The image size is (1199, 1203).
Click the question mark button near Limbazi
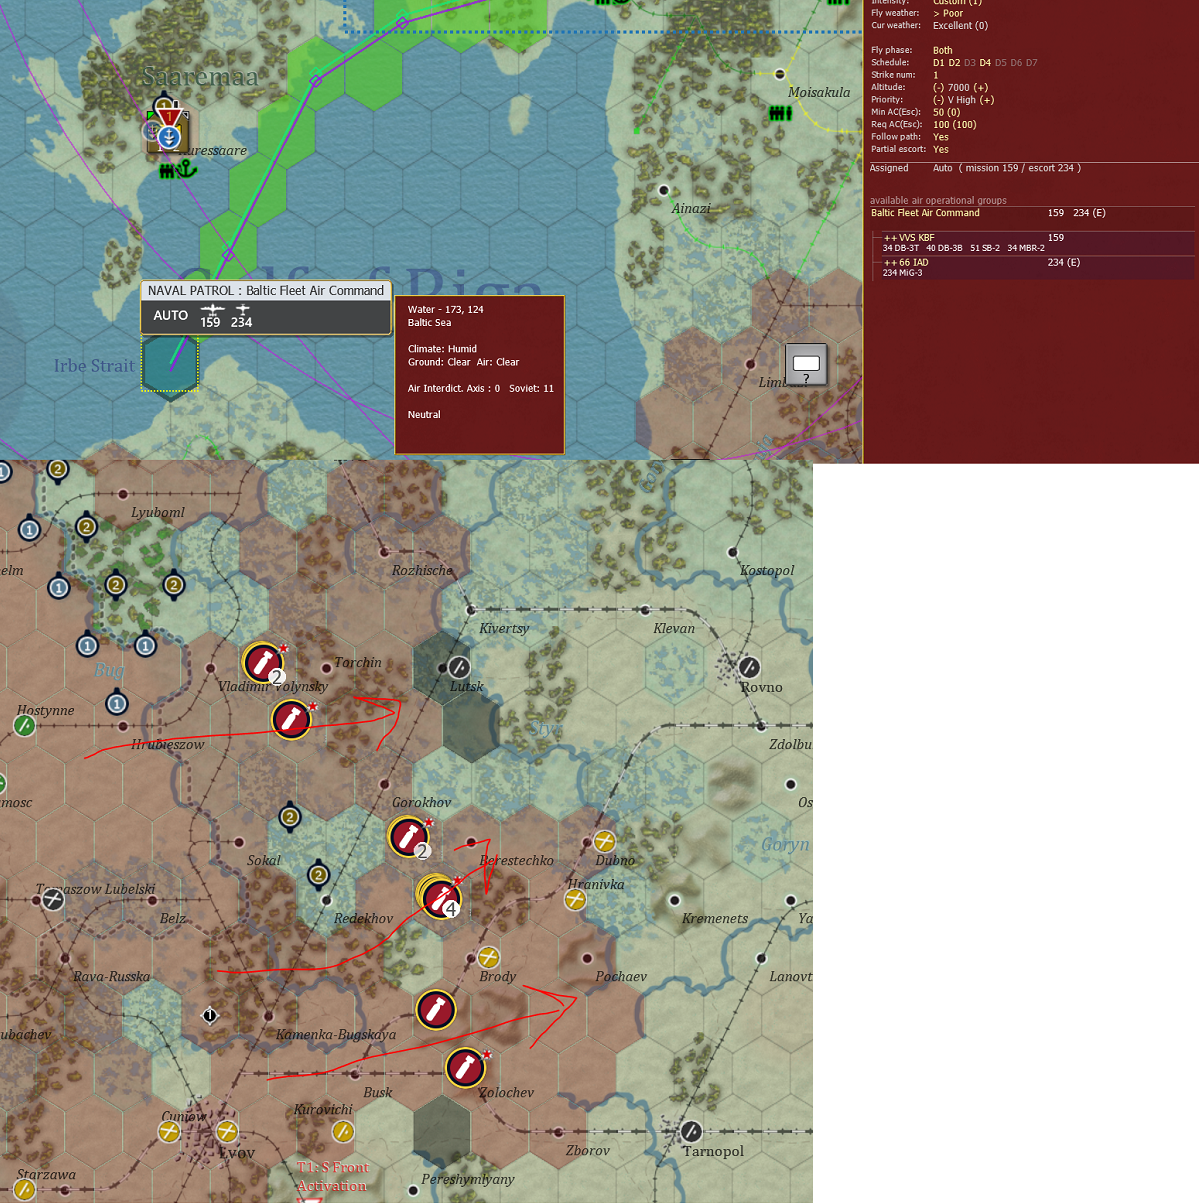(805, 365)
